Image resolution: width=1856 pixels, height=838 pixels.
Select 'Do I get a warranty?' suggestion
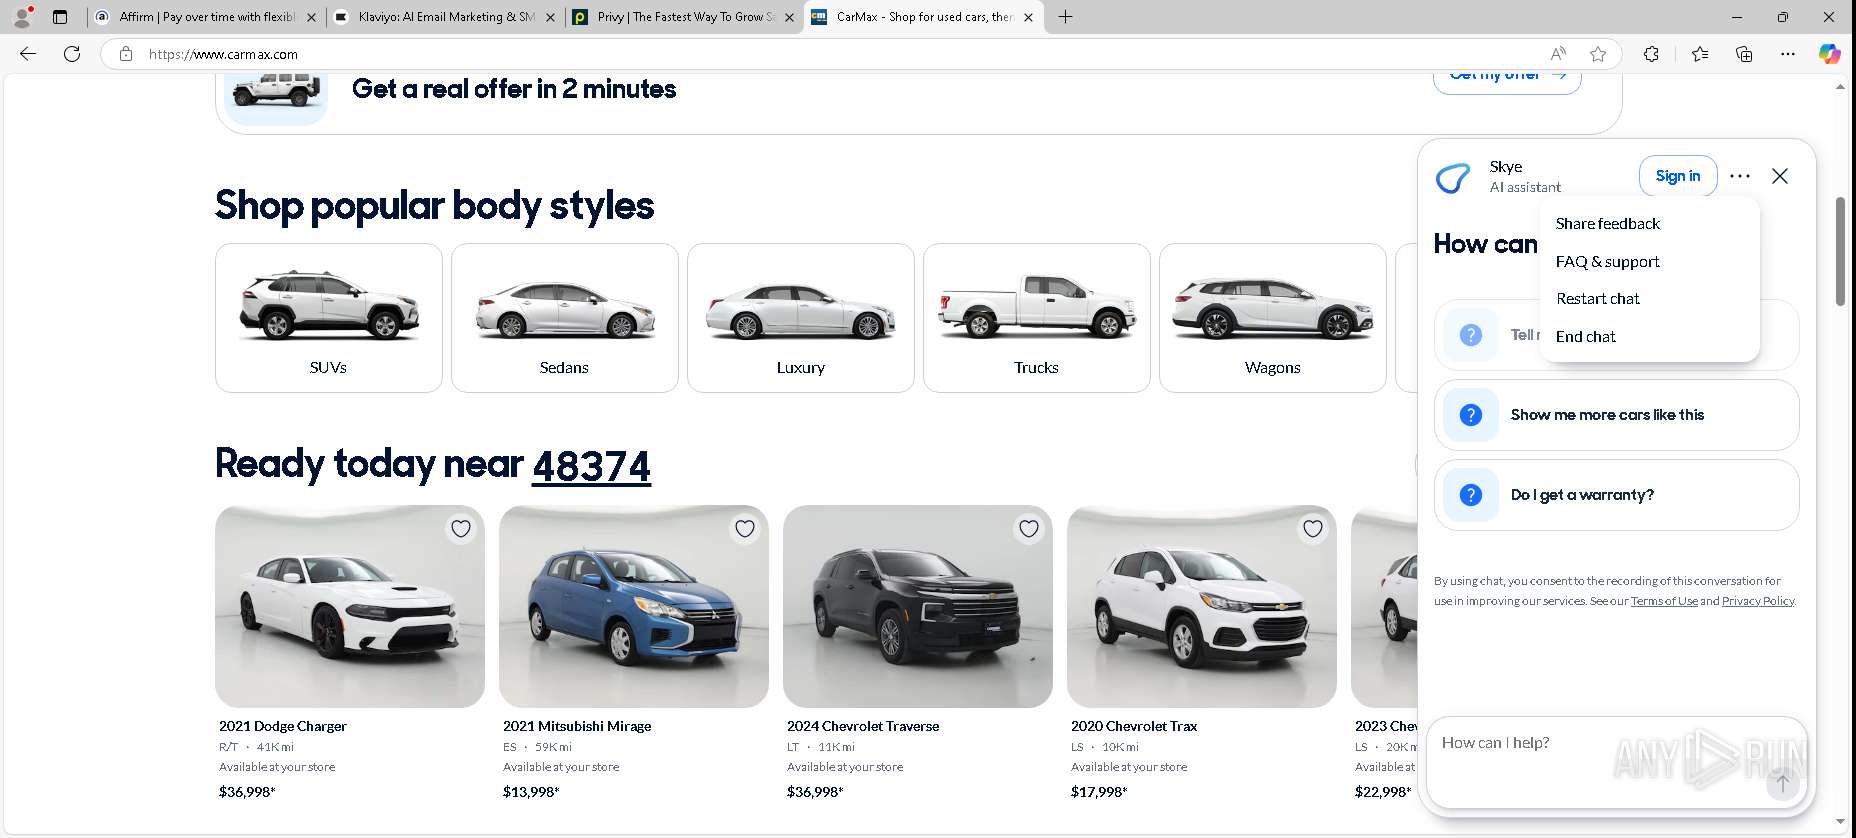(1616, 495)
